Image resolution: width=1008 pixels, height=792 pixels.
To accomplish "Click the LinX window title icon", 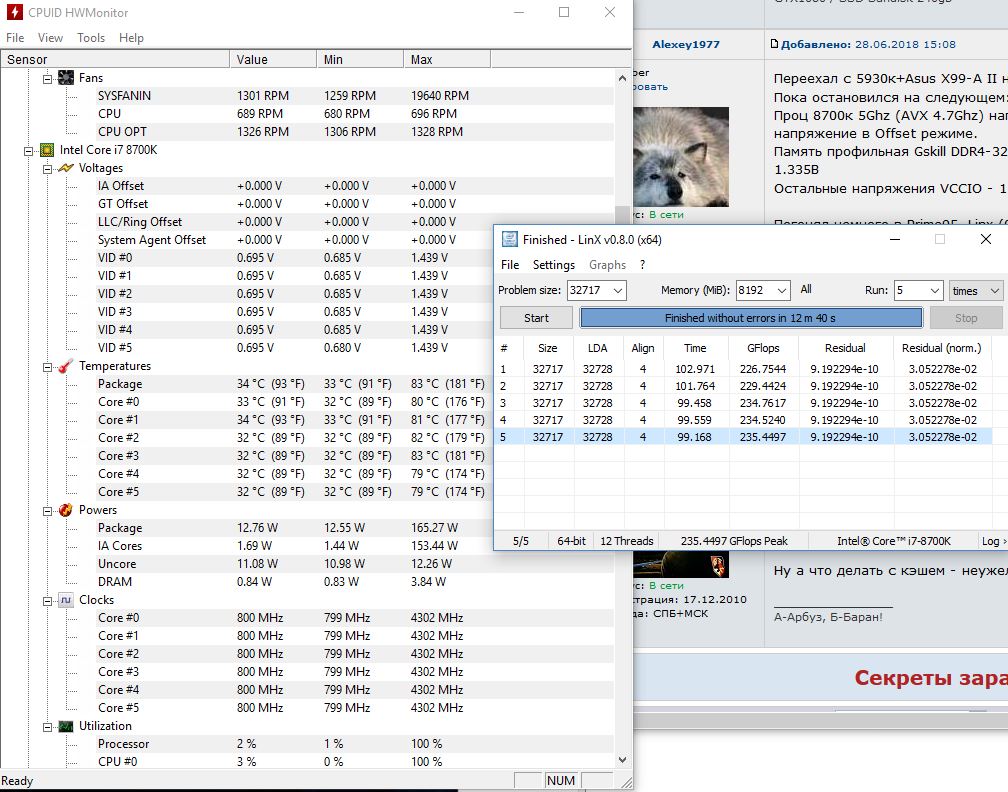I will [509, 240].
